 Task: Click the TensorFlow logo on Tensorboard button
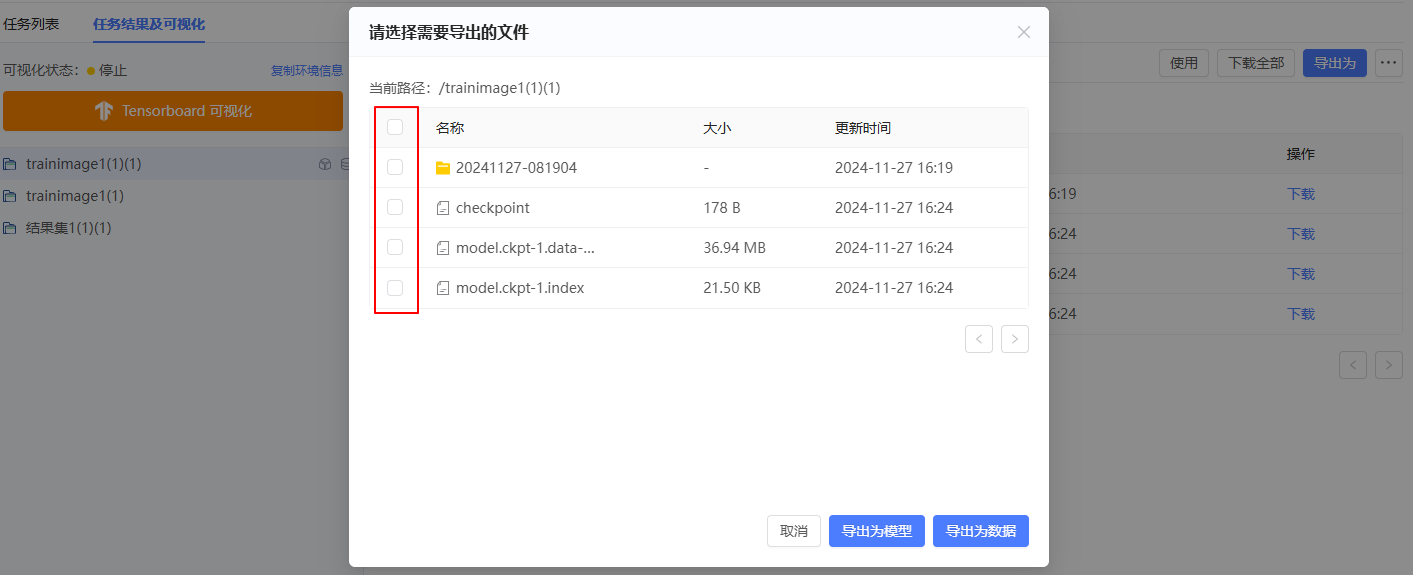104,111
